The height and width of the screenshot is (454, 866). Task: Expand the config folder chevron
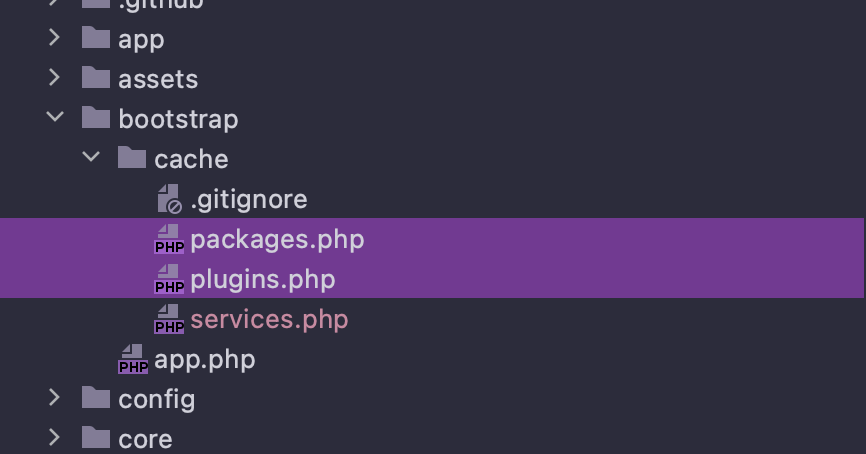click(x=54, y=397)
